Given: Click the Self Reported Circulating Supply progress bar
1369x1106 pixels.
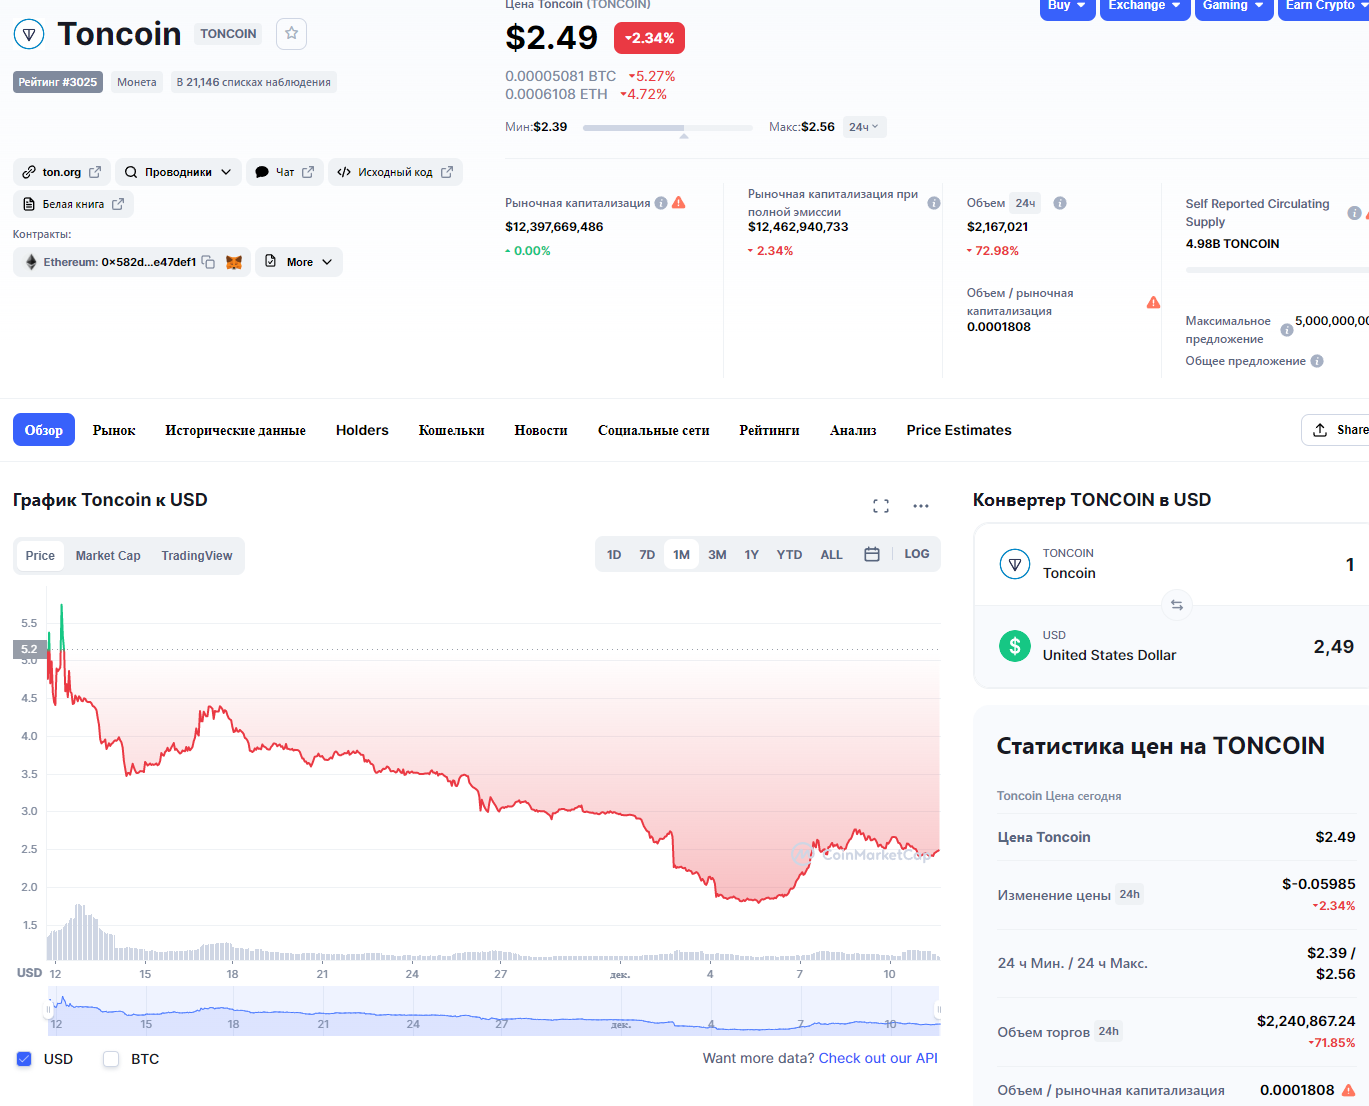Looking at the screenshot, I should 1277,270.
